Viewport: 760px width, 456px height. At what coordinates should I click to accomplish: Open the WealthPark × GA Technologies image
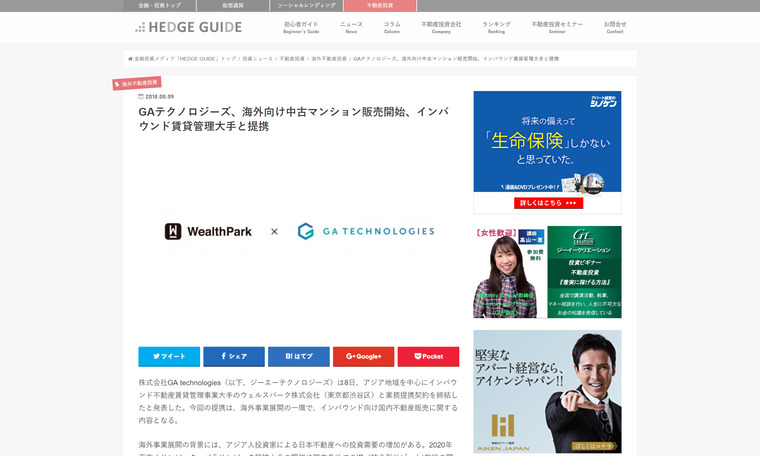tap(299, 231)
